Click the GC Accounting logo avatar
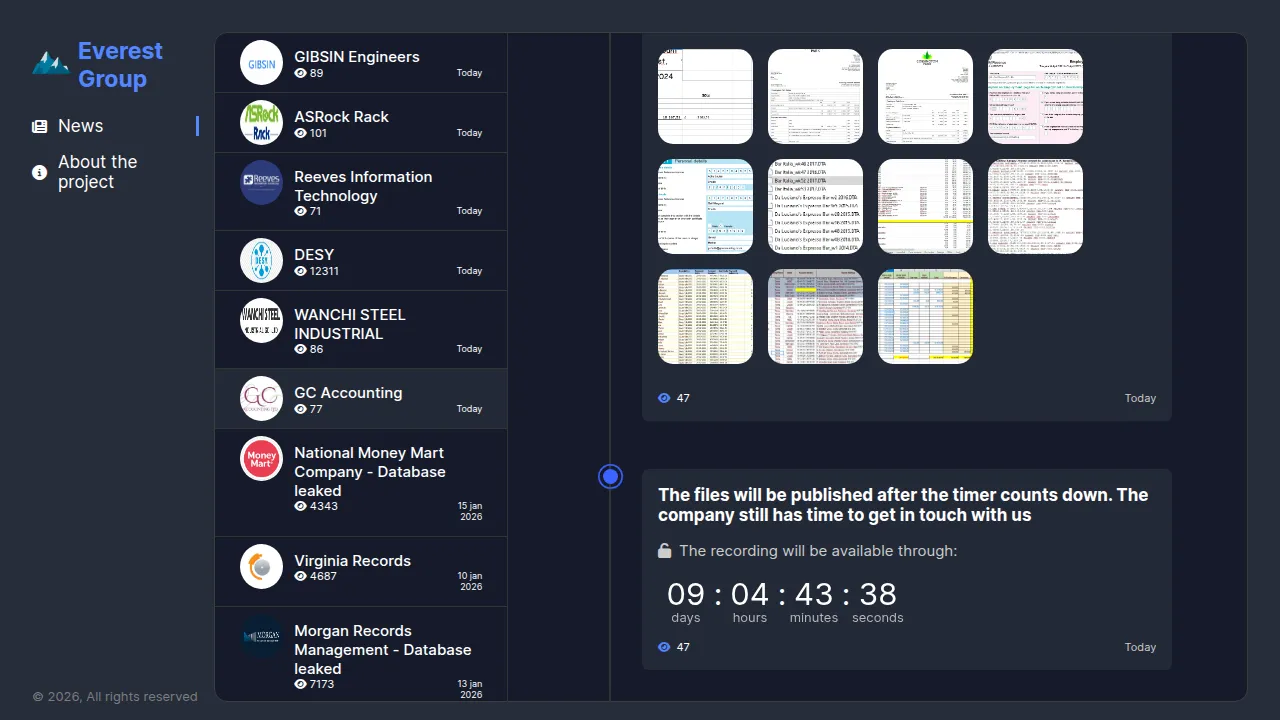This screenshot has height=720, width=1280. [262, 399]
